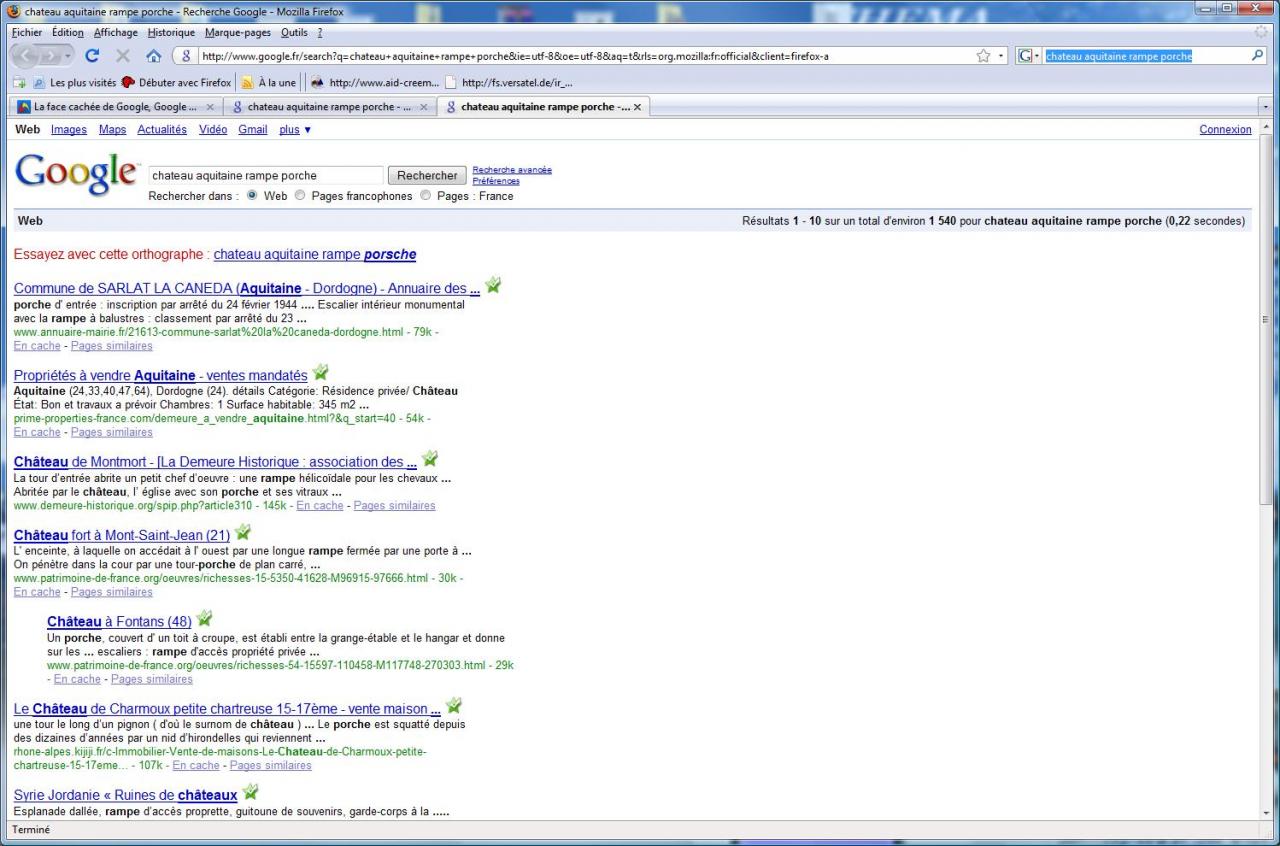Click the star next to Château de Montmort
The height and width of the screenshot is (846, 1280).
coord(430,459)
